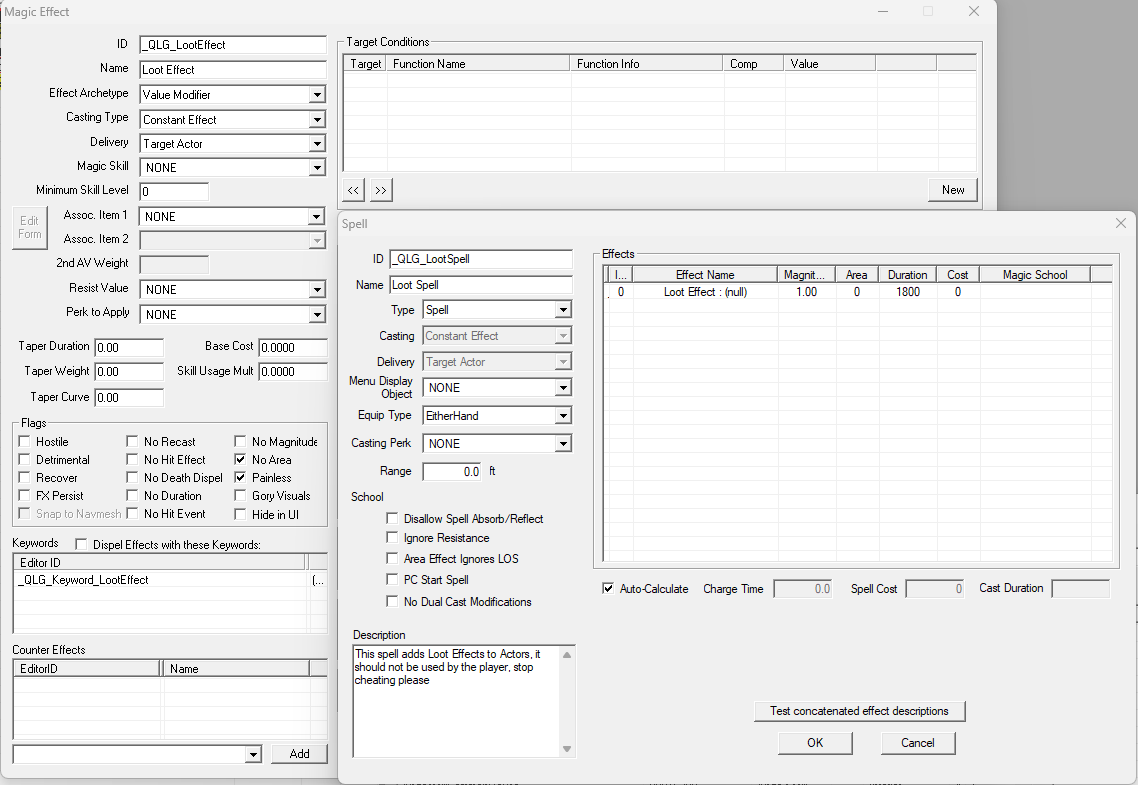This screenshot has height=785, width=1138.
Task: Click New under Target Conditions
Action: coord(952,190)
